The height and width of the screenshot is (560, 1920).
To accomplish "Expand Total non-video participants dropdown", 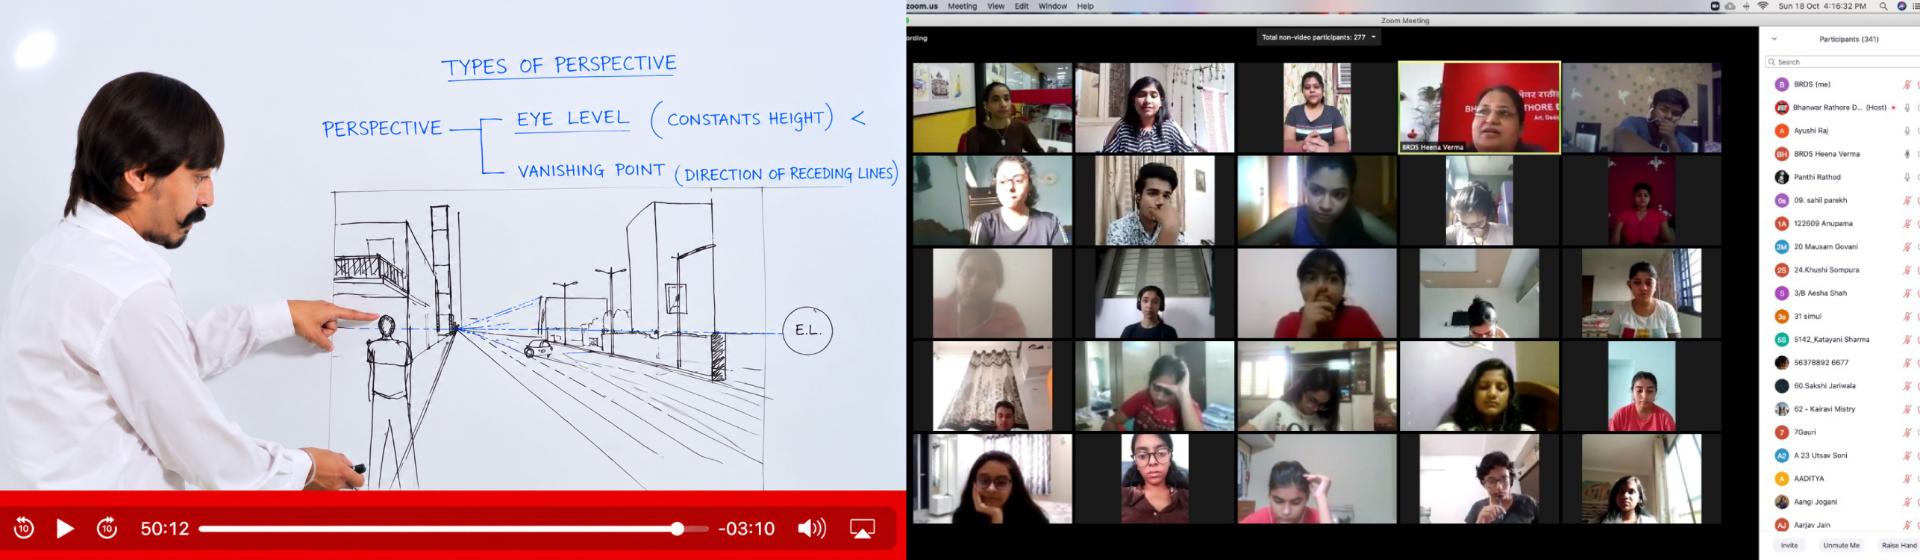I will (1318, 37).
